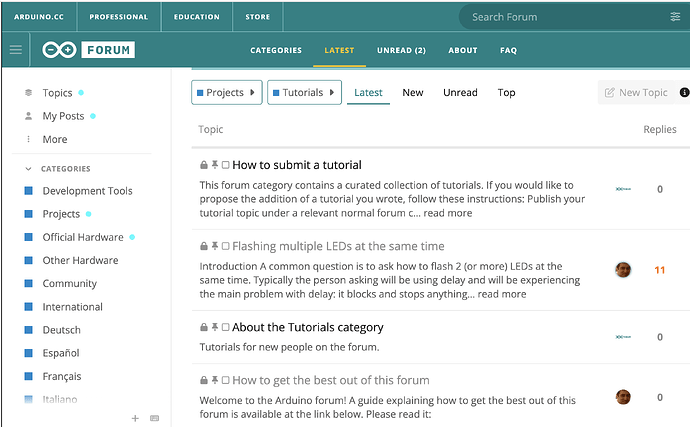
Task: Switch to the CATEGORIES header tab
Action: pos(276,50)
